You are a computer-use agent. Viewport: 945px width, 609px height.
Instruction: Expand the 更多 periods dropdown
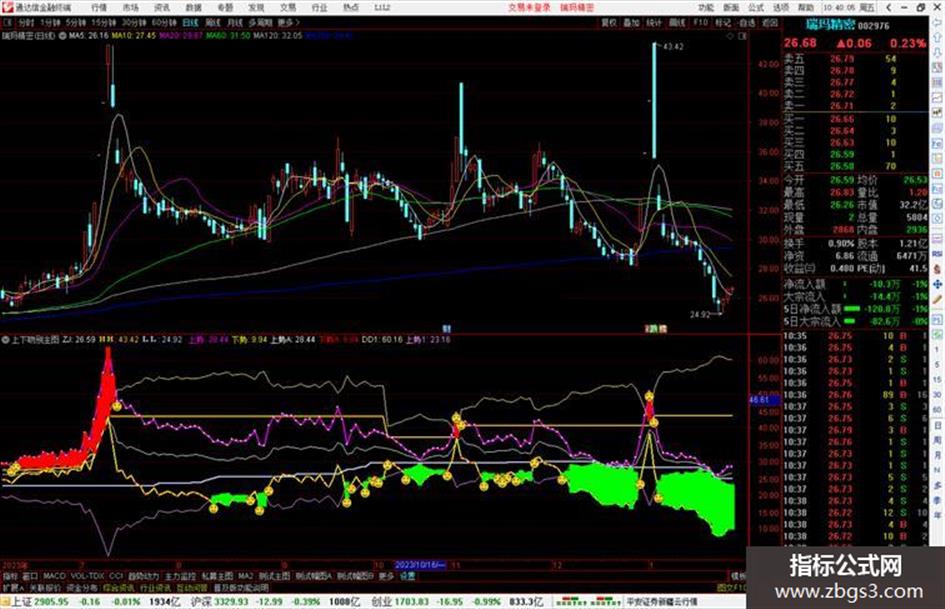[x=287, y=23]
